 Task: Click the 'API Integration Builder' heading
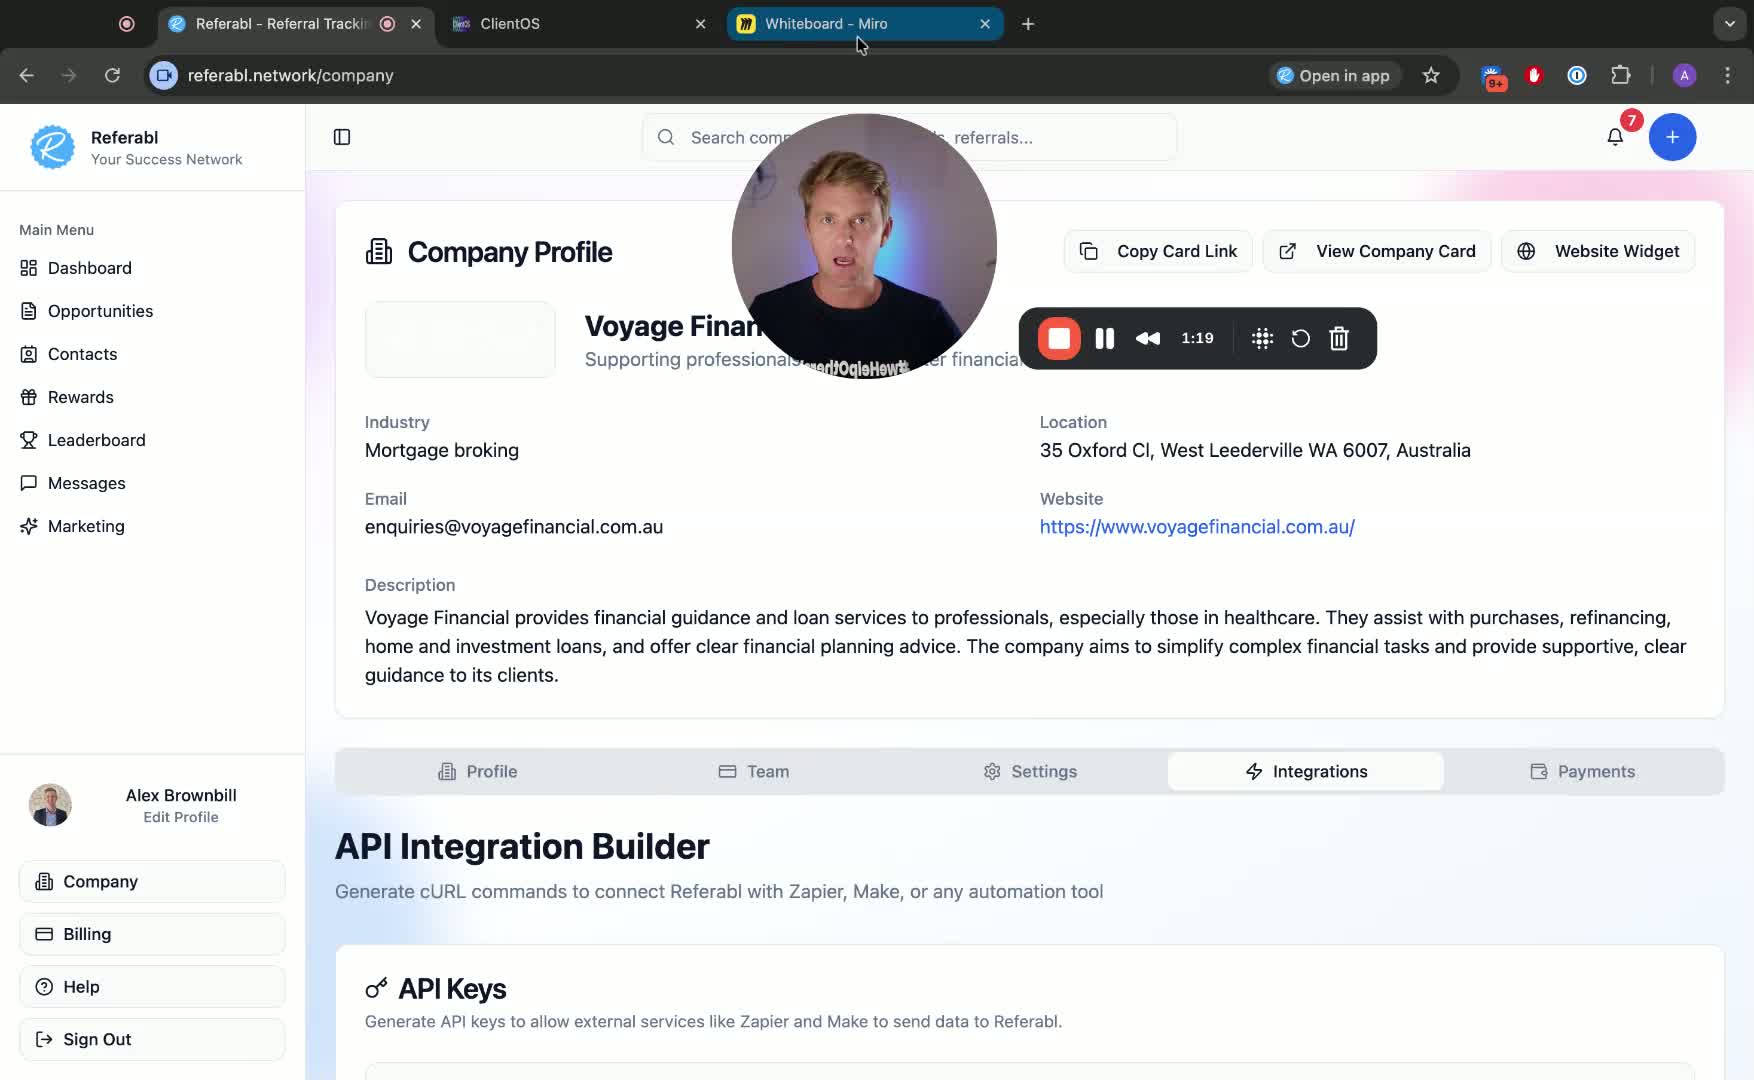(522, 847)
